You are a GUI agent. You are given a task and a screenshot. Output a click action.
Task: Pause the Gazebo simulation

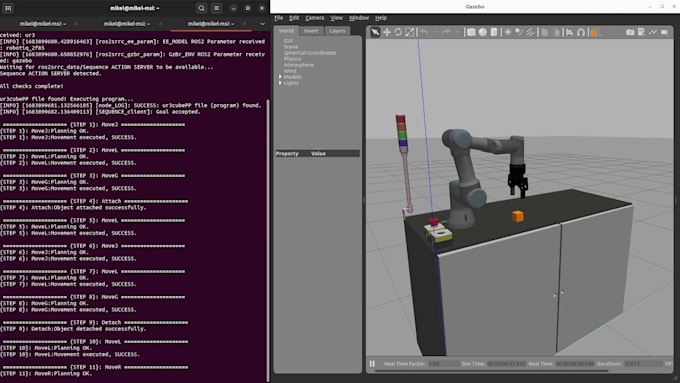(x=372, y=364)
